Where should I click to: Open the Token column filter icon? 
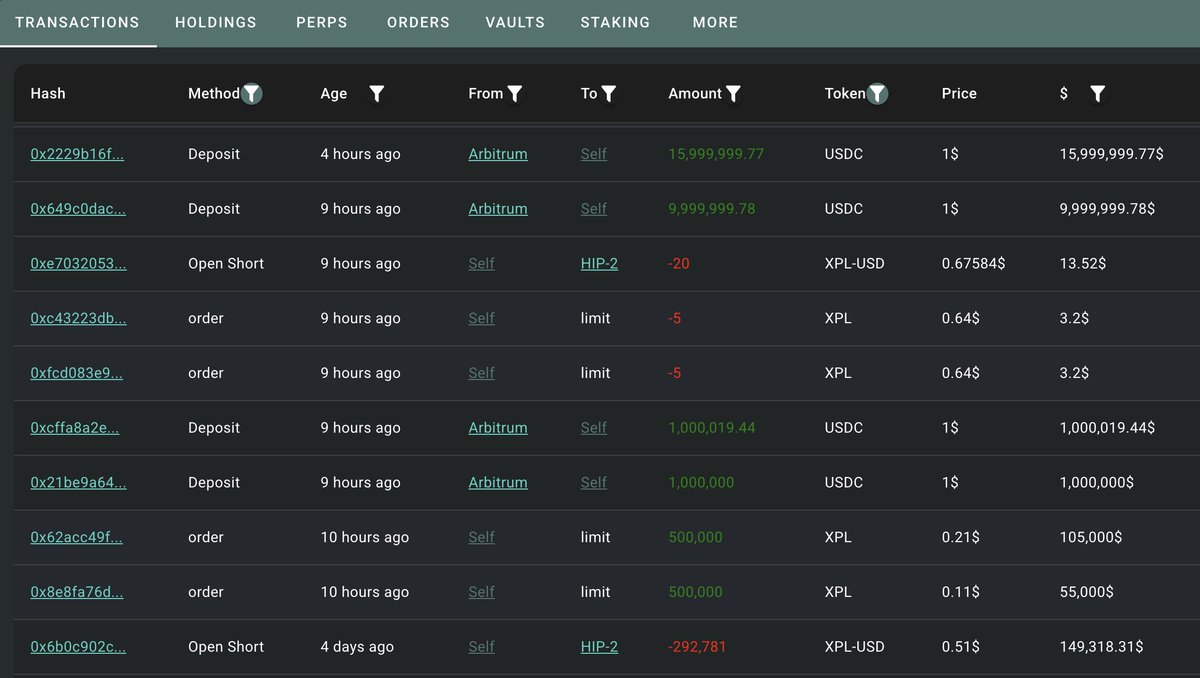pyautogui.click(x=877, y=94)
